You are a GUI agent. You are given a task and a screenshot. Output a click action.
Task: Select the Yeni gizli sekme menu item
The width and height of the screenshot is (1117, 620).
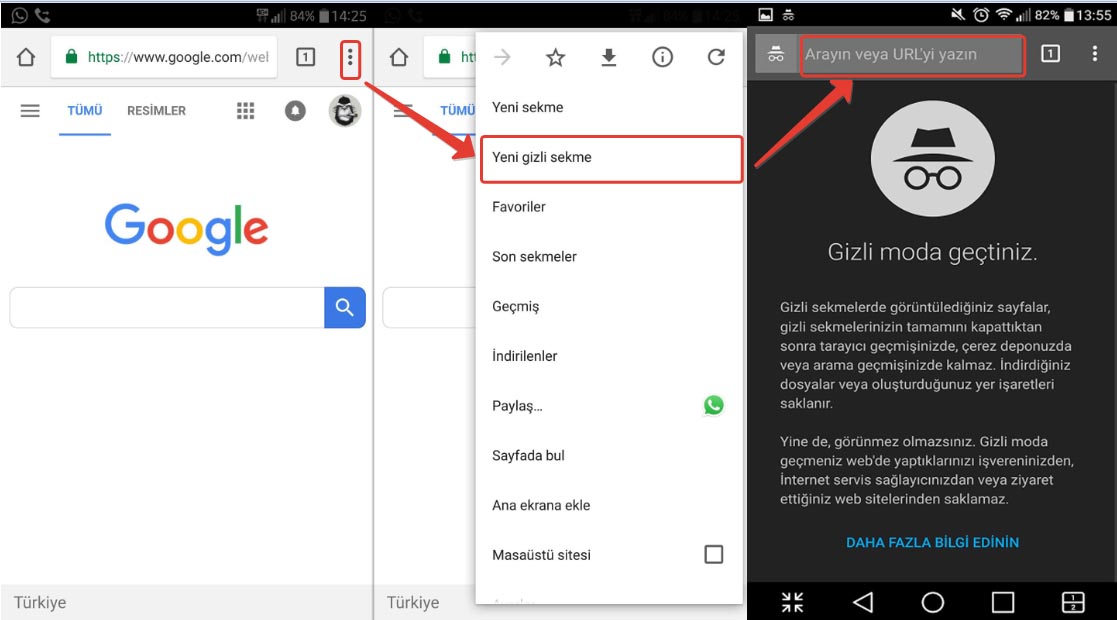[611, 158]
